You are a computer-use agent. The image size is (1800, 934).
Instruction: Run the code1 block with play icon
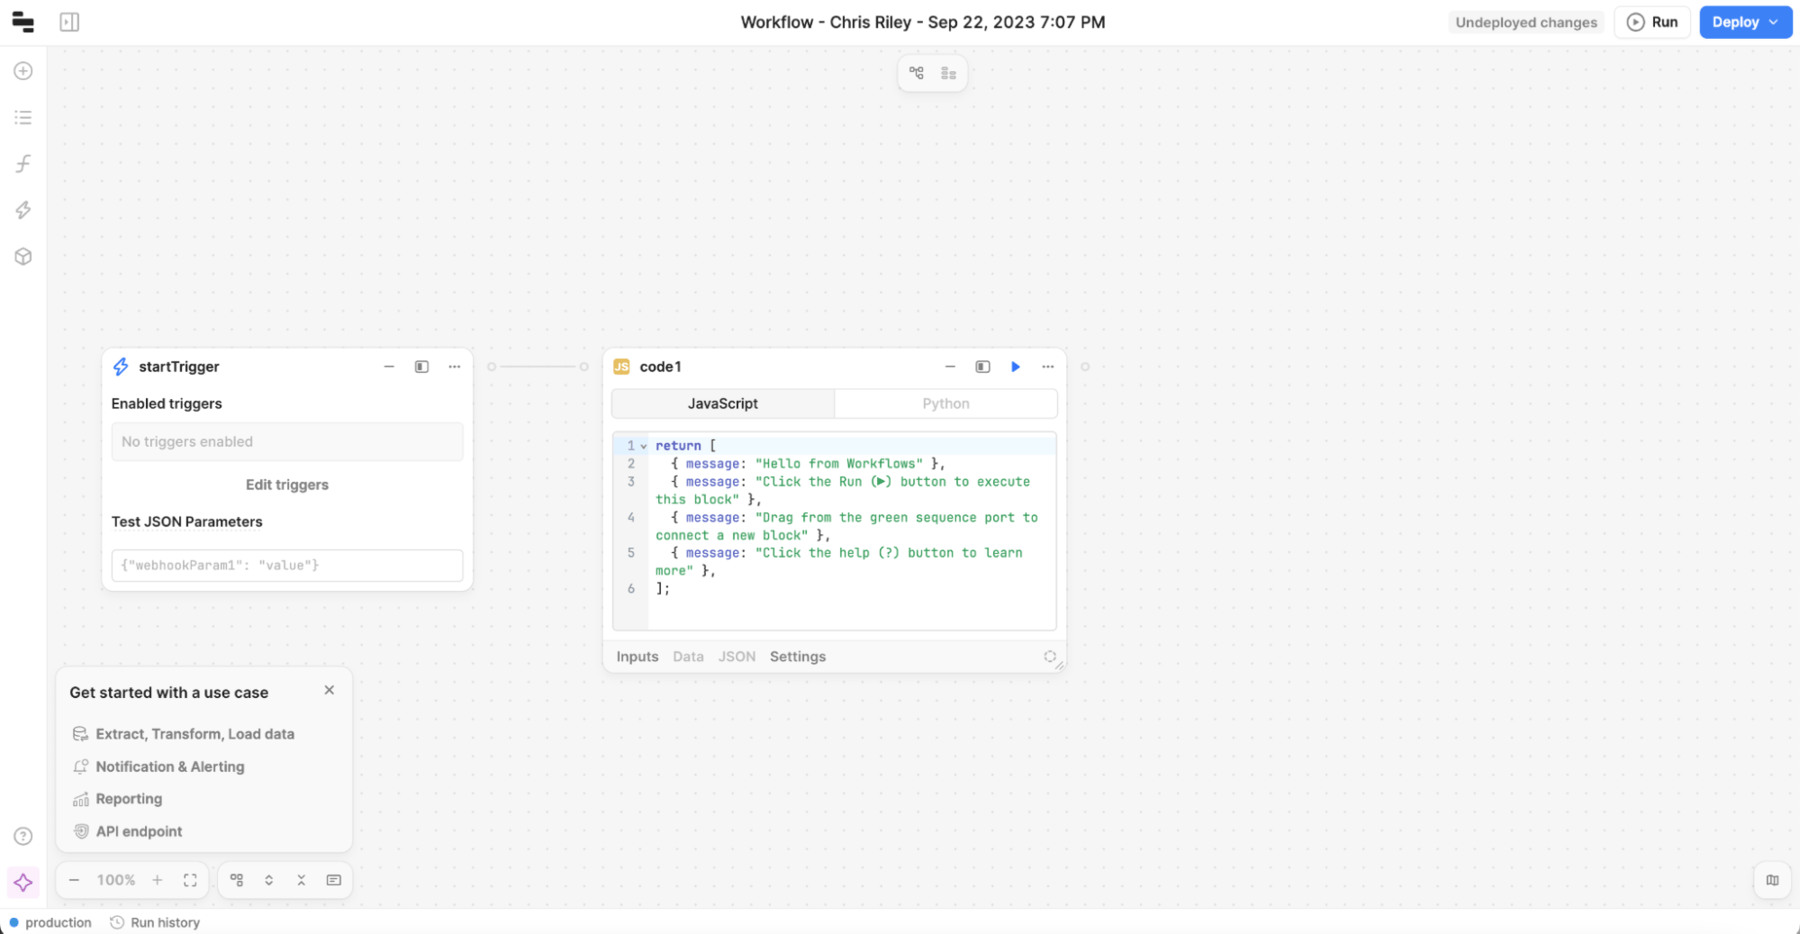point(1016,367)
